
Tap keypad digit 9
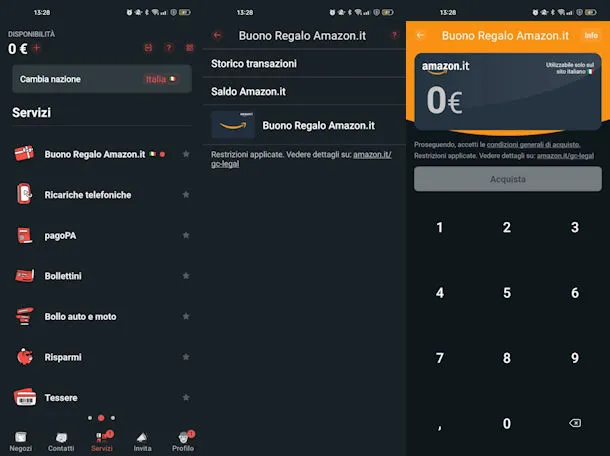(x=575, y=358)
